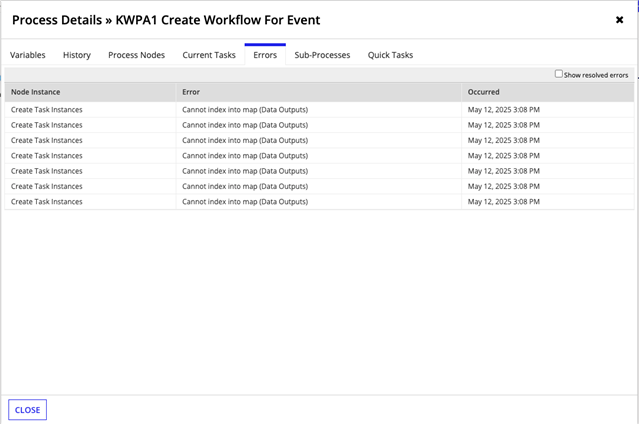This screenshot has height=424, width=639.
Task: Switch to the Variables tab
Action: (x=28, y=55)
